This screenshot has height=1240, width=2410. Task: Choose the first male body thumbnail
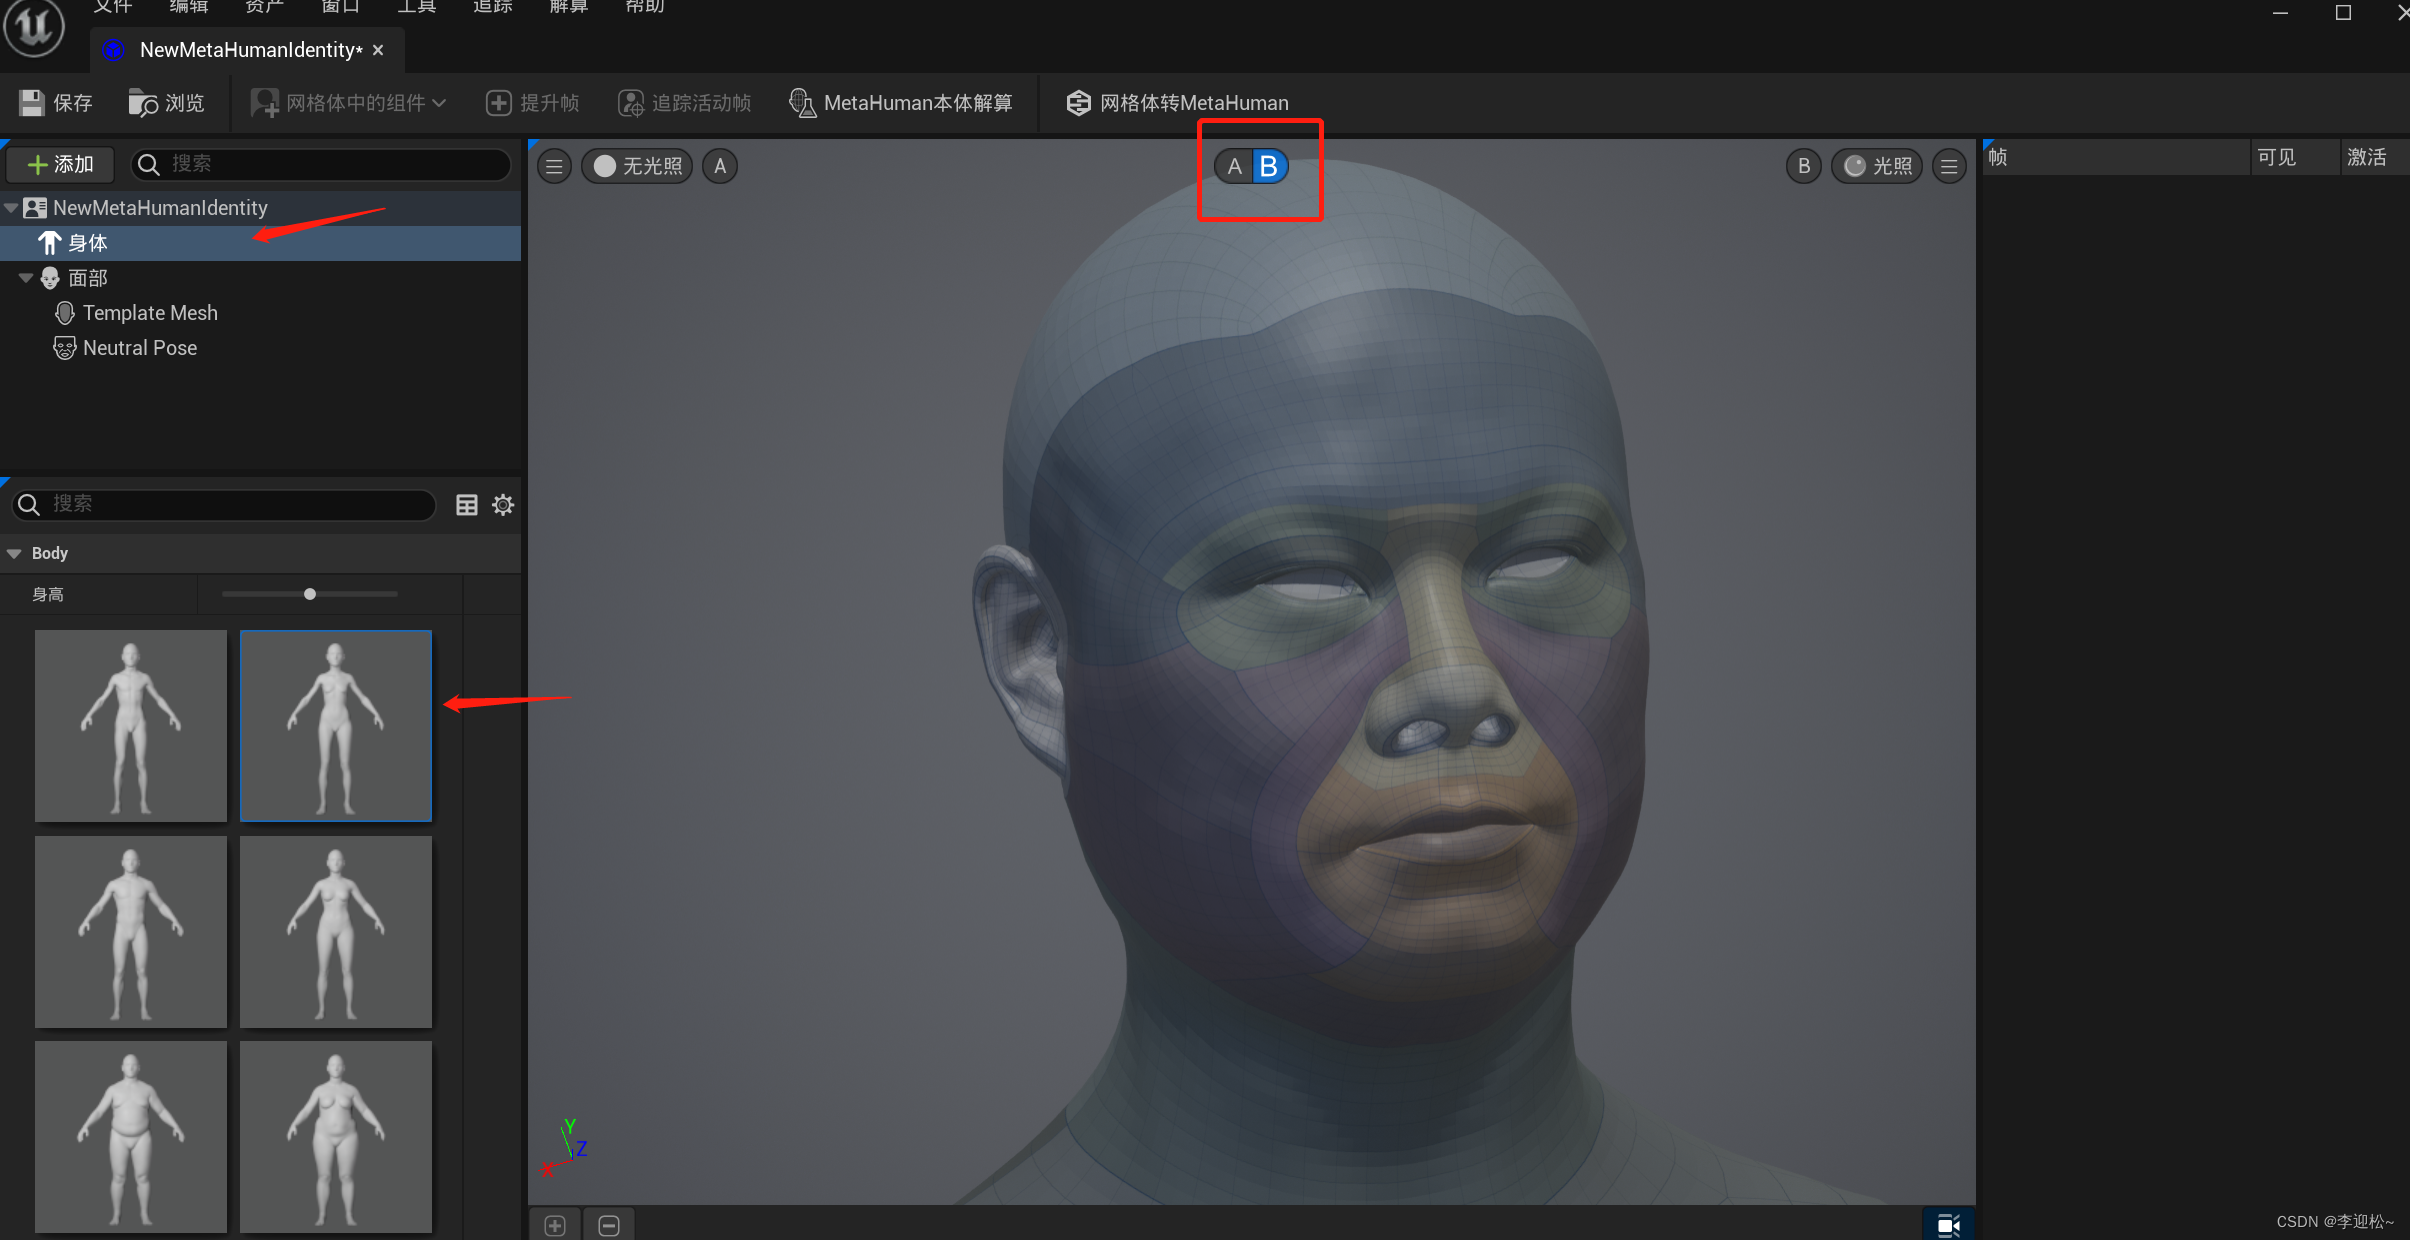coord(131,726)
